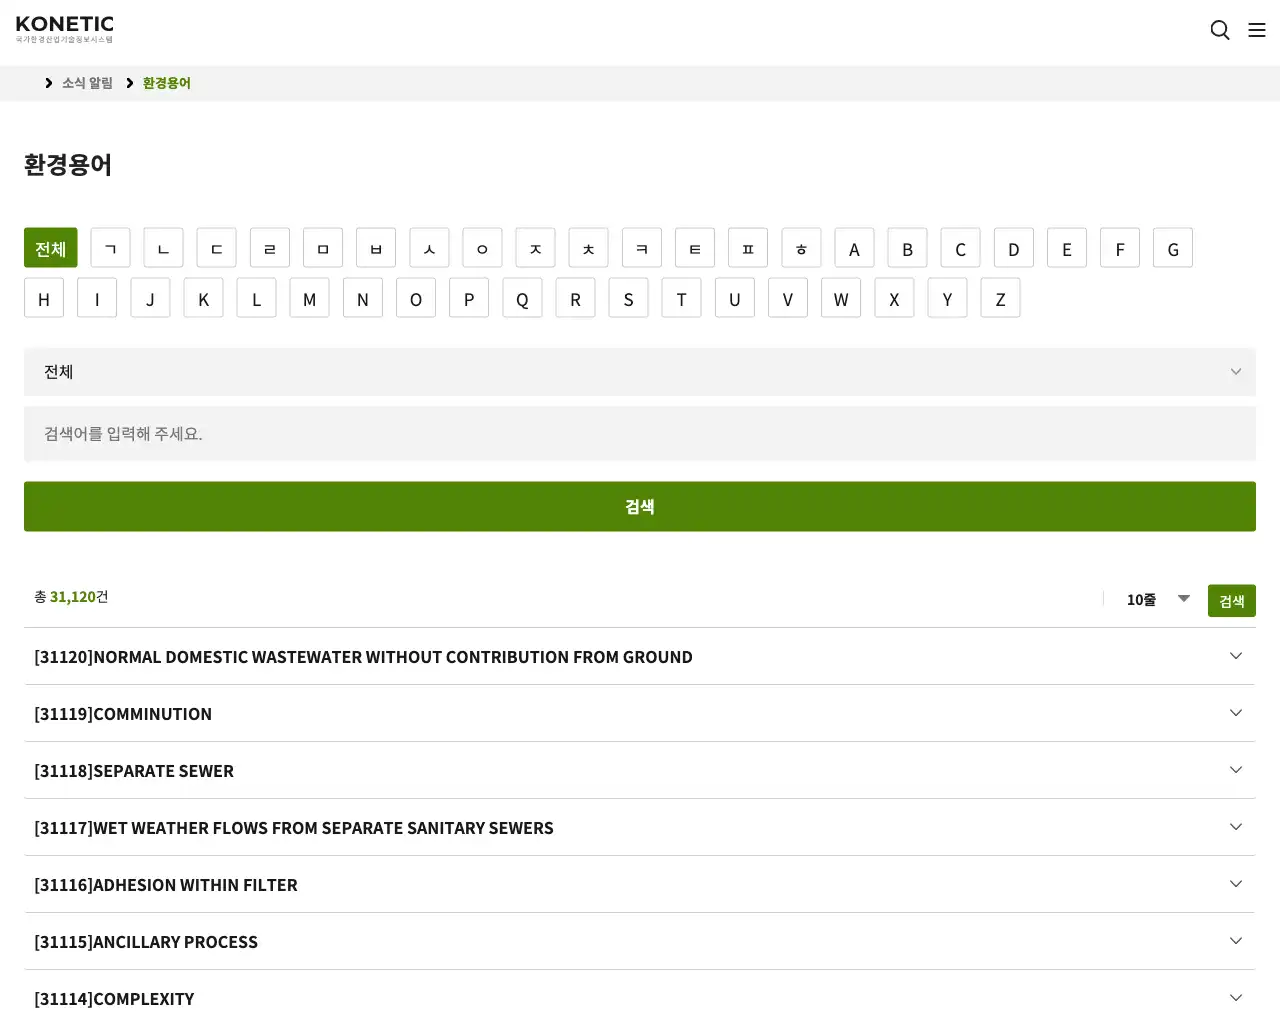Click the 검색어를 입력해 주세요 search field
This screenshot has height=1024, width=1280.
coord(640,434)
